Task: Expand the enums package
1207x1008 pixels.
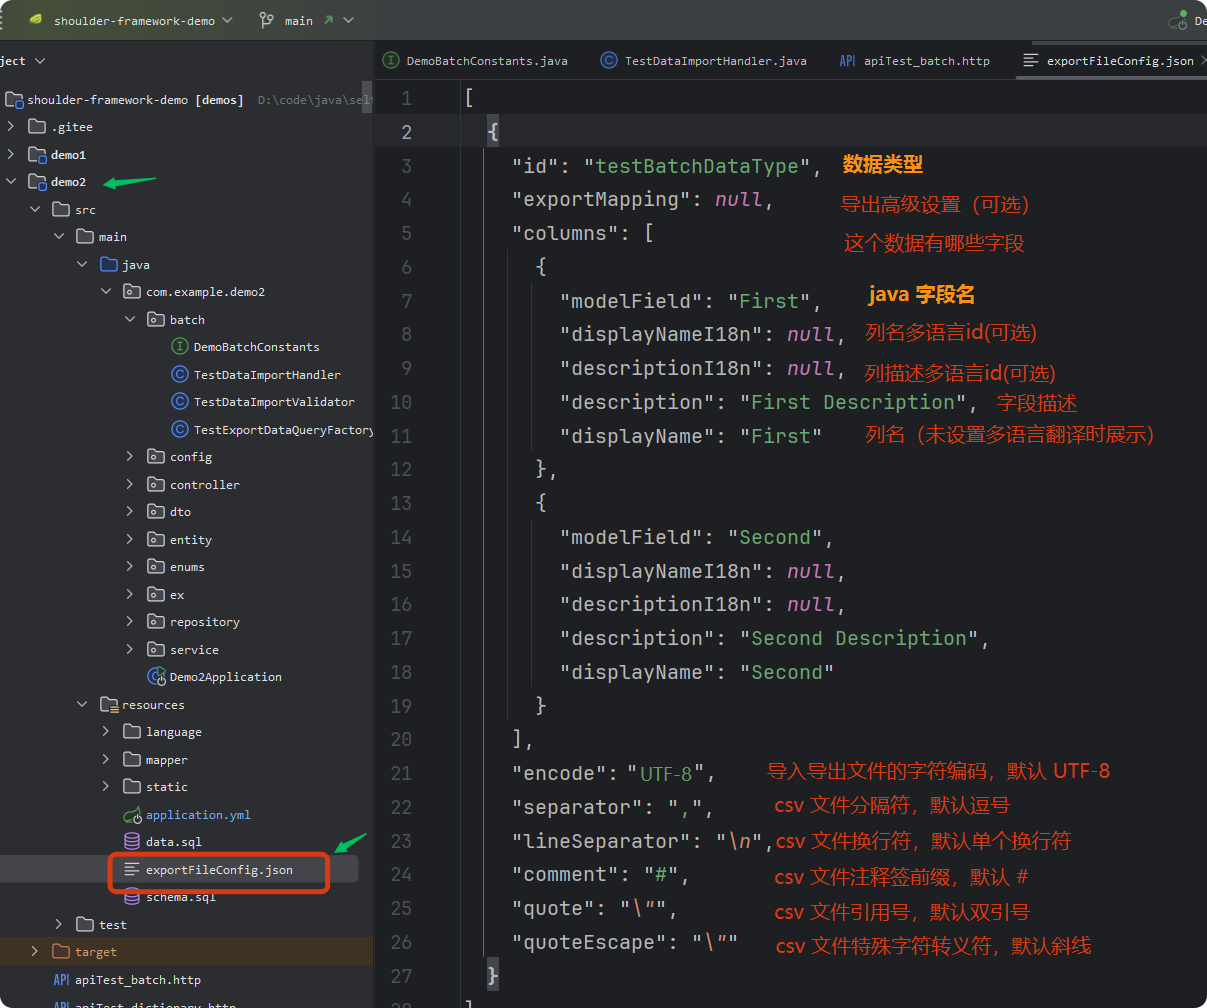Action: [x=130, y=567]
